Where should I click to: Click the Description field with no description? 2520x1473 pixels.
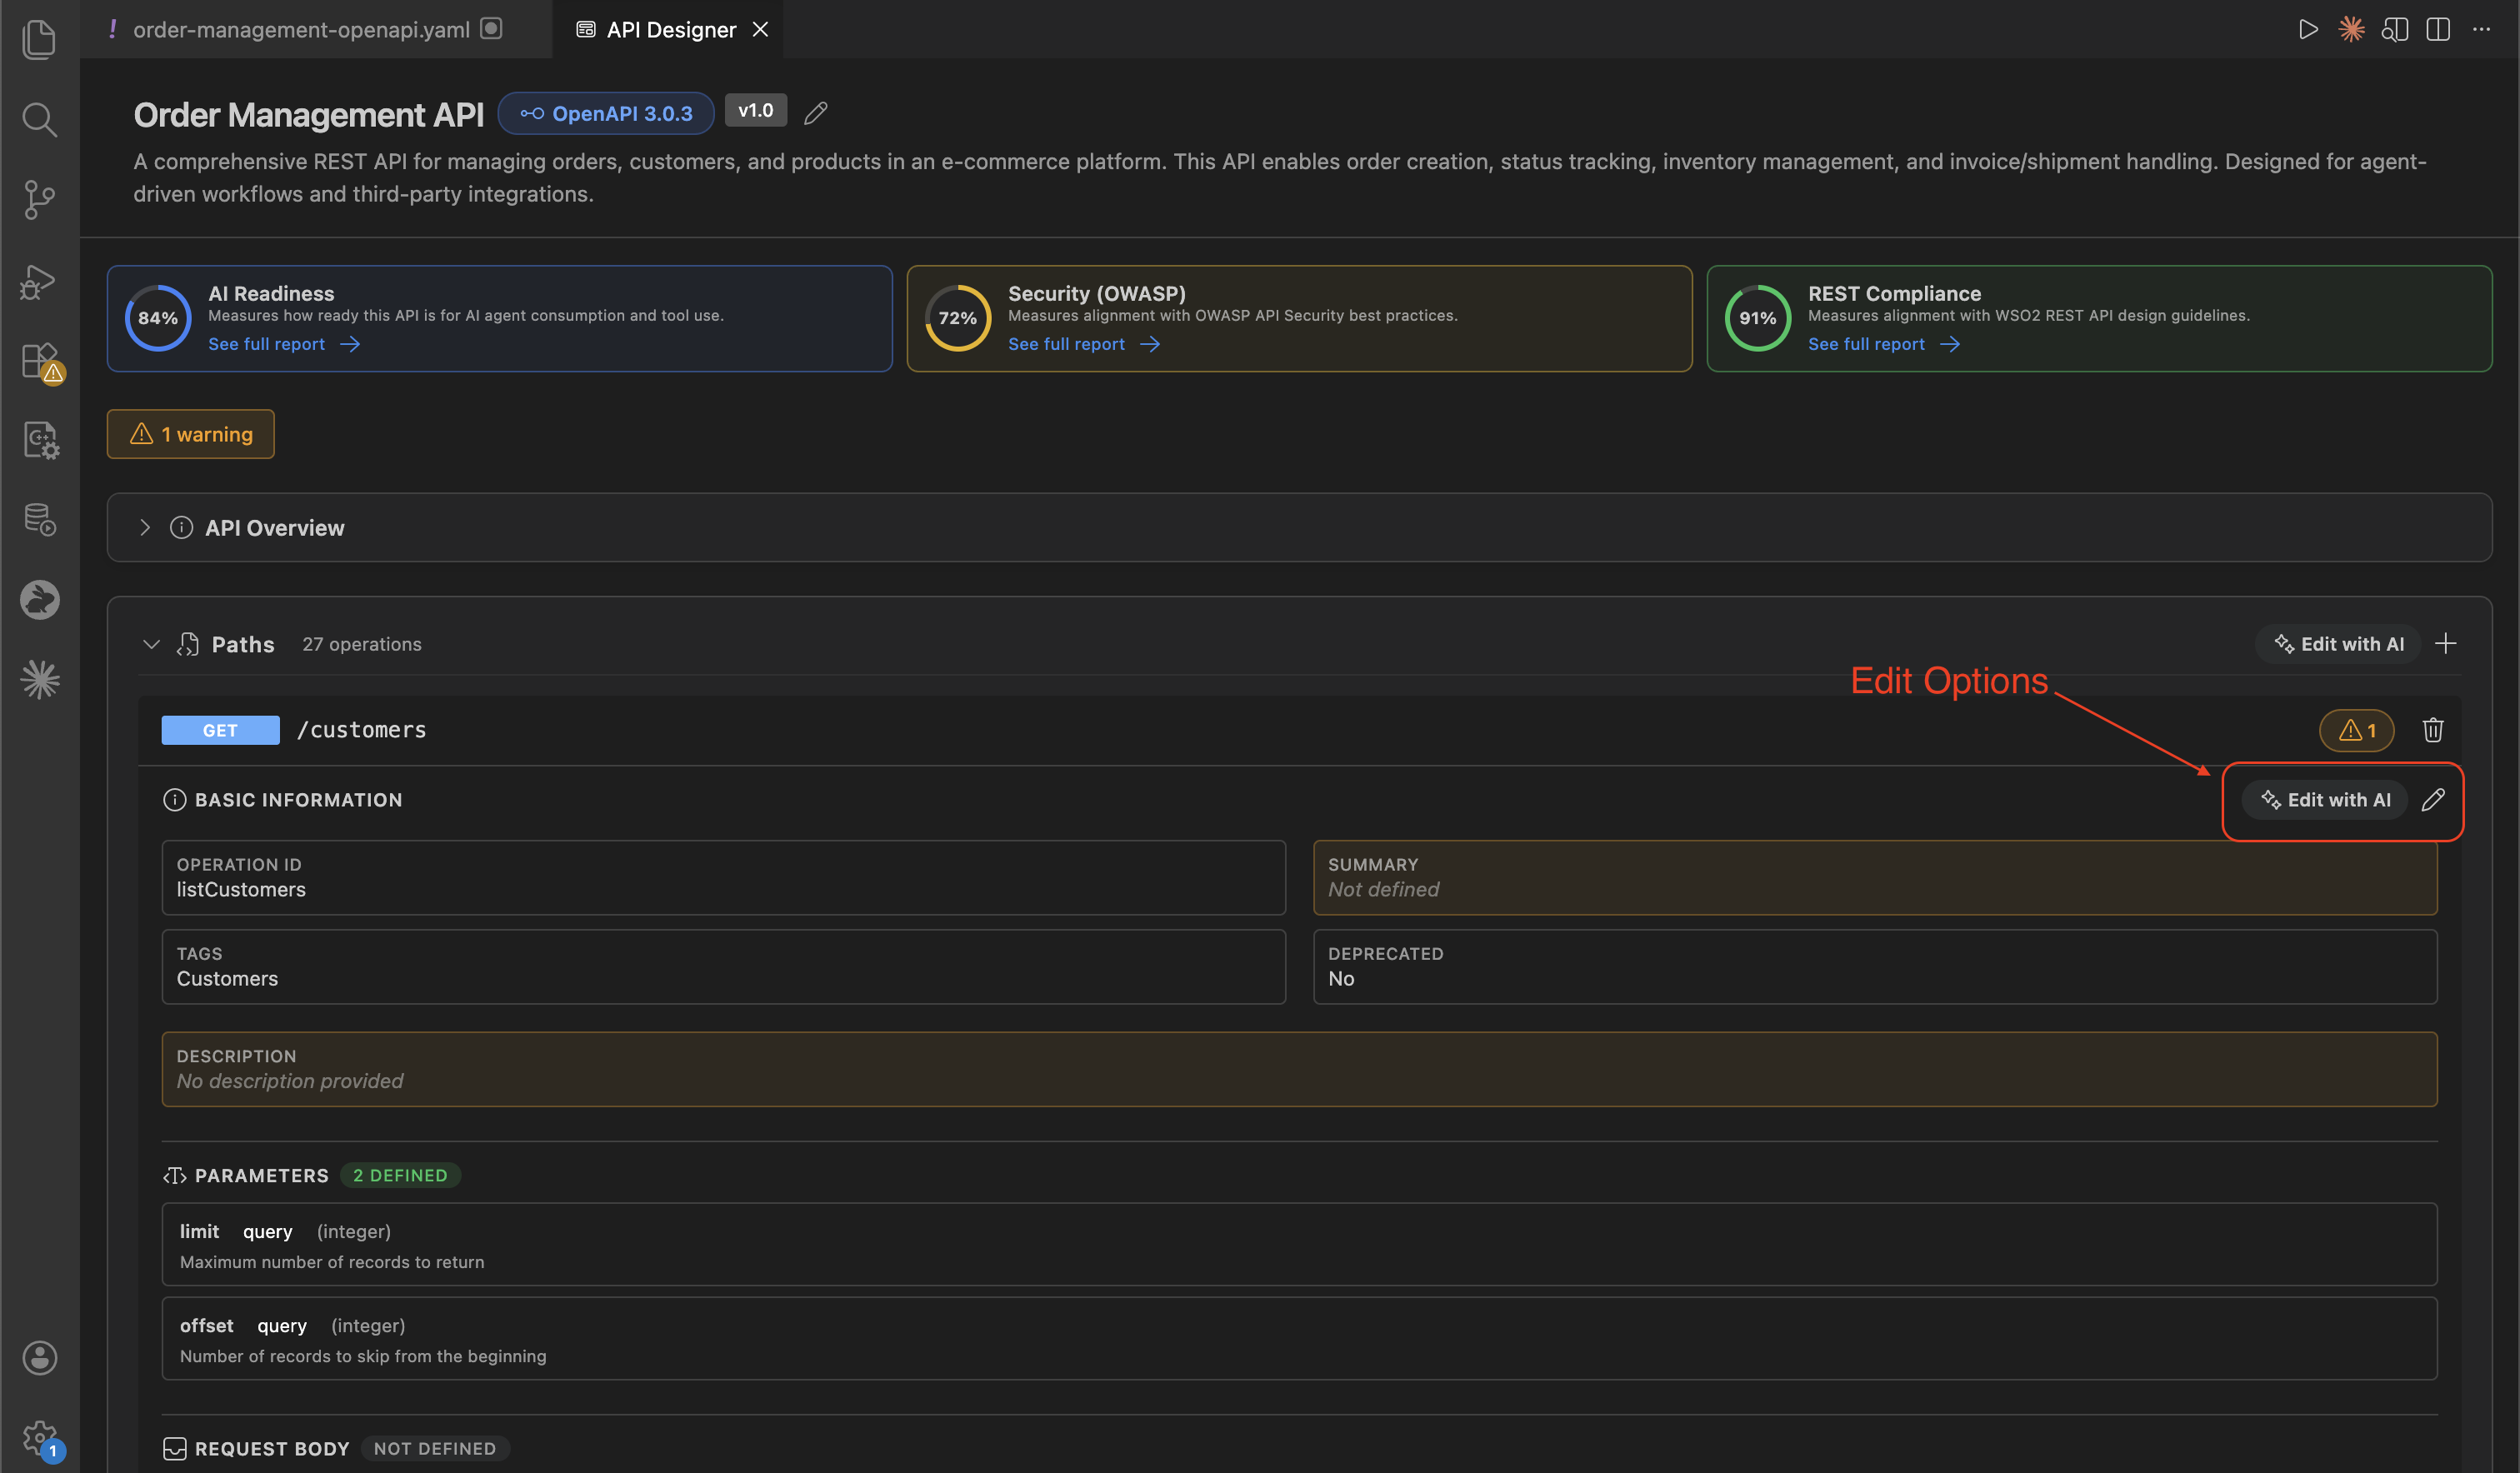[1300, 1069]
